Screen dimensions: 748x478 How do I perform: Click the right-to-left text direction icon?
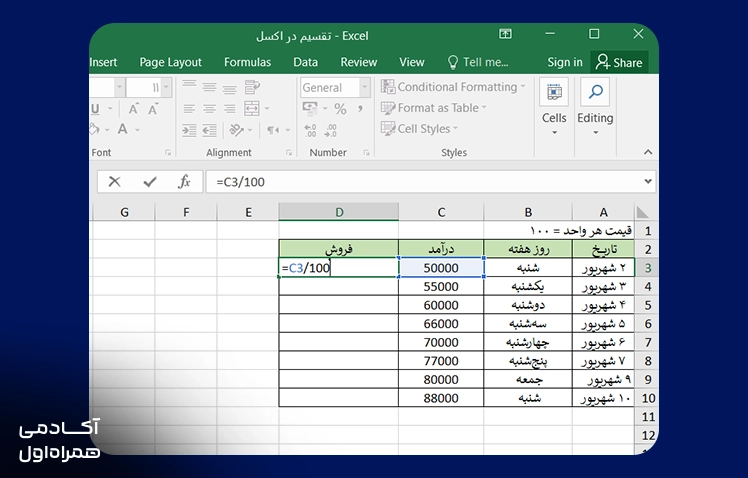pyautogui.click(x=273, y=130)
